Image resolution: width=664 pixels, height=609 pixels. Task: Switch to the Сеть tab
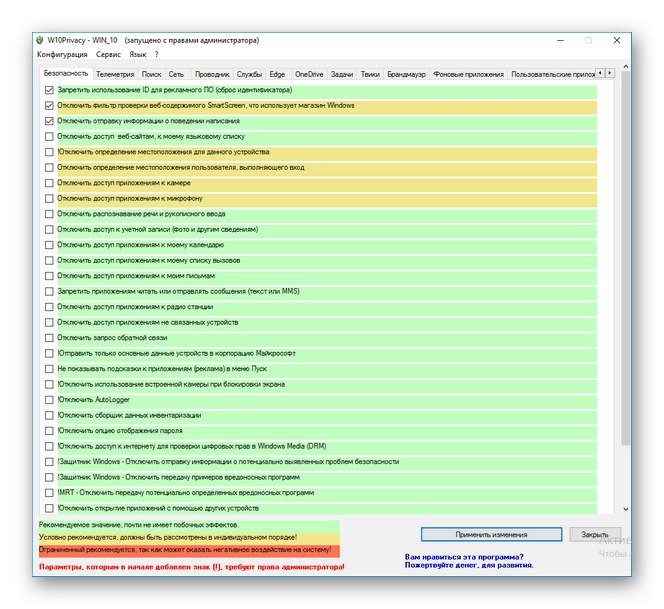pos(176,74)
